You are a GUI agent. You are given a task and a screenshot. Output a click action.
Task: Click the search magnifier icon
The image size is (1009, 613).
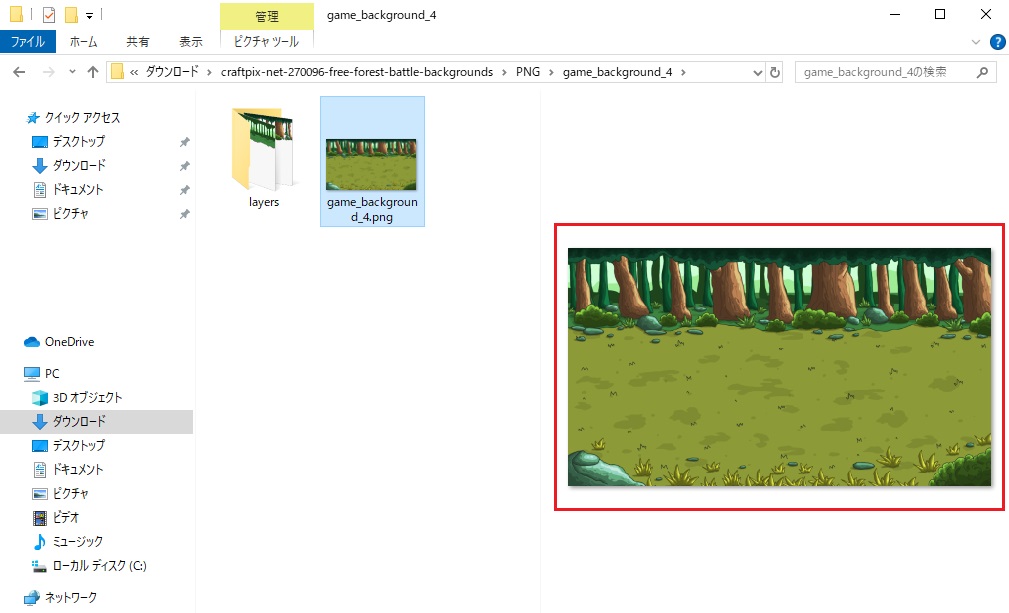[982, 72]
